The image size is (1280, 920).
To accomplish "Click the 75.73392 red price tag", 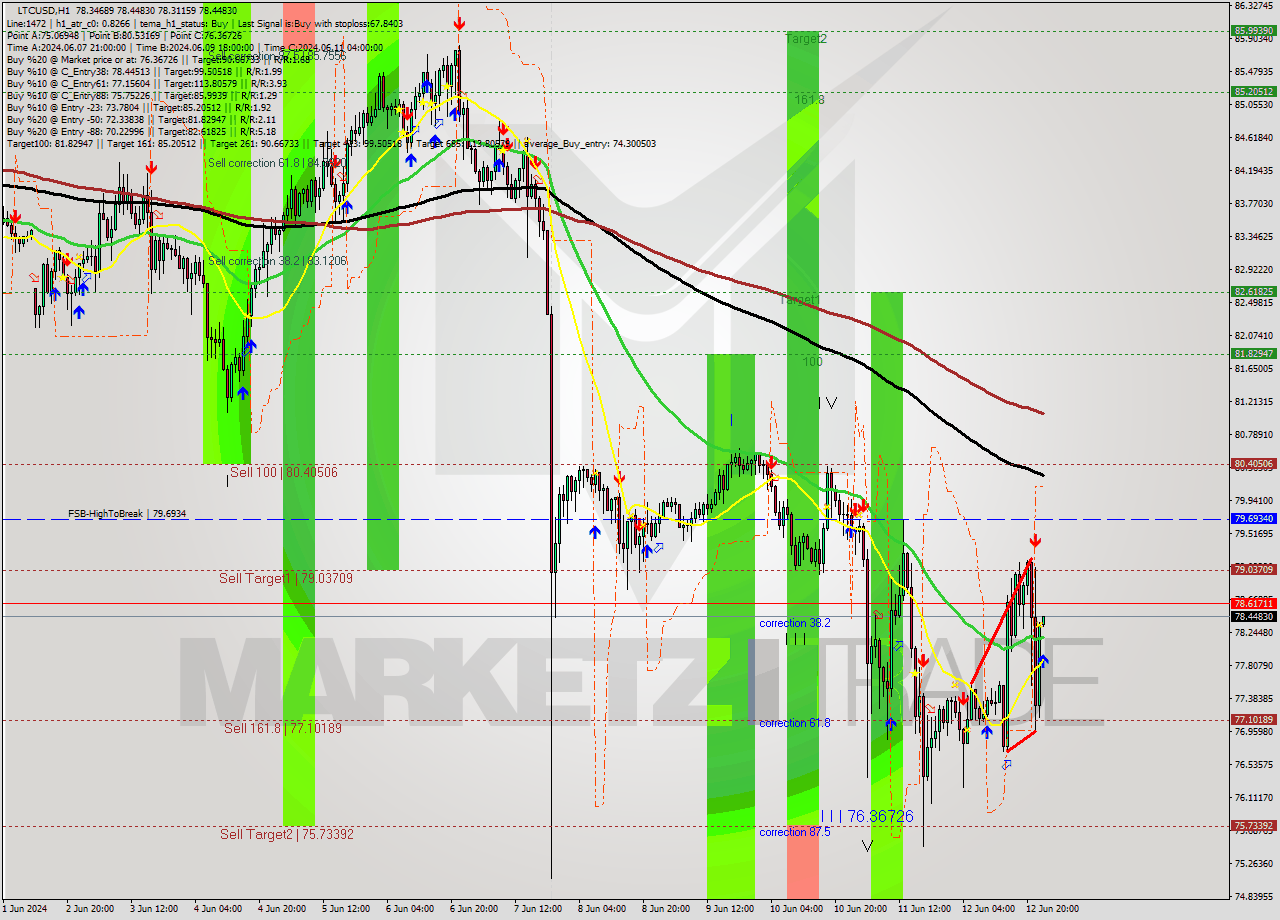I will pos(1254,826).
